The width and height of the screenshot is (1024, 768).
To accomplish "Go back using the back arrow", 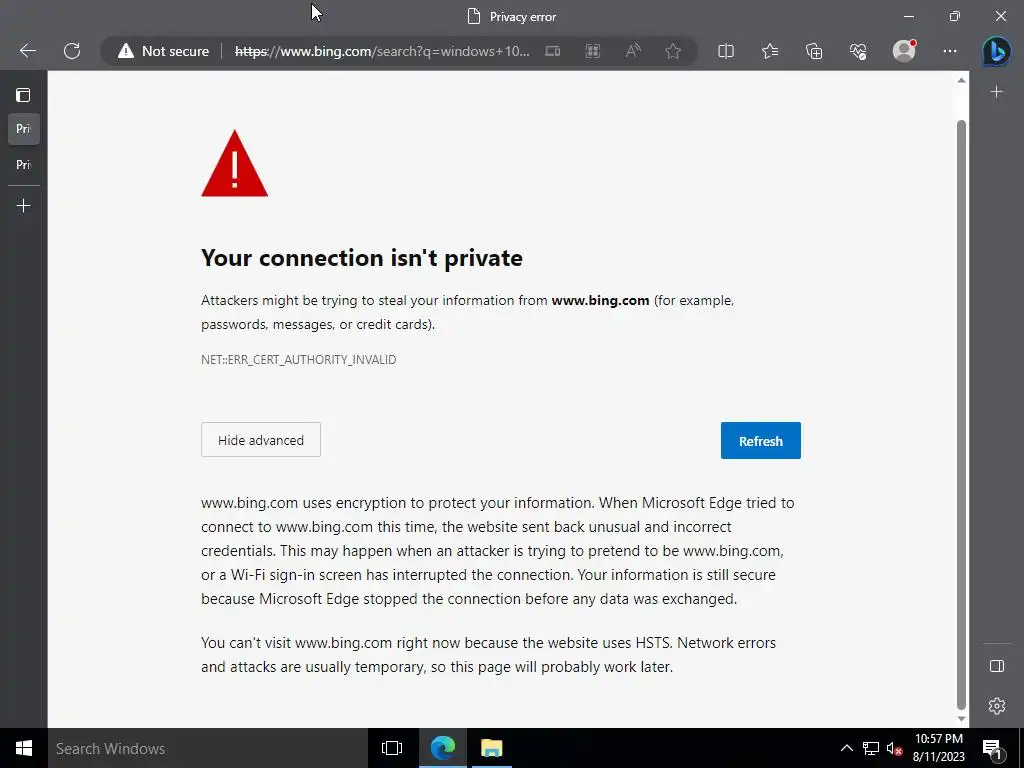I will click(27, 51).
